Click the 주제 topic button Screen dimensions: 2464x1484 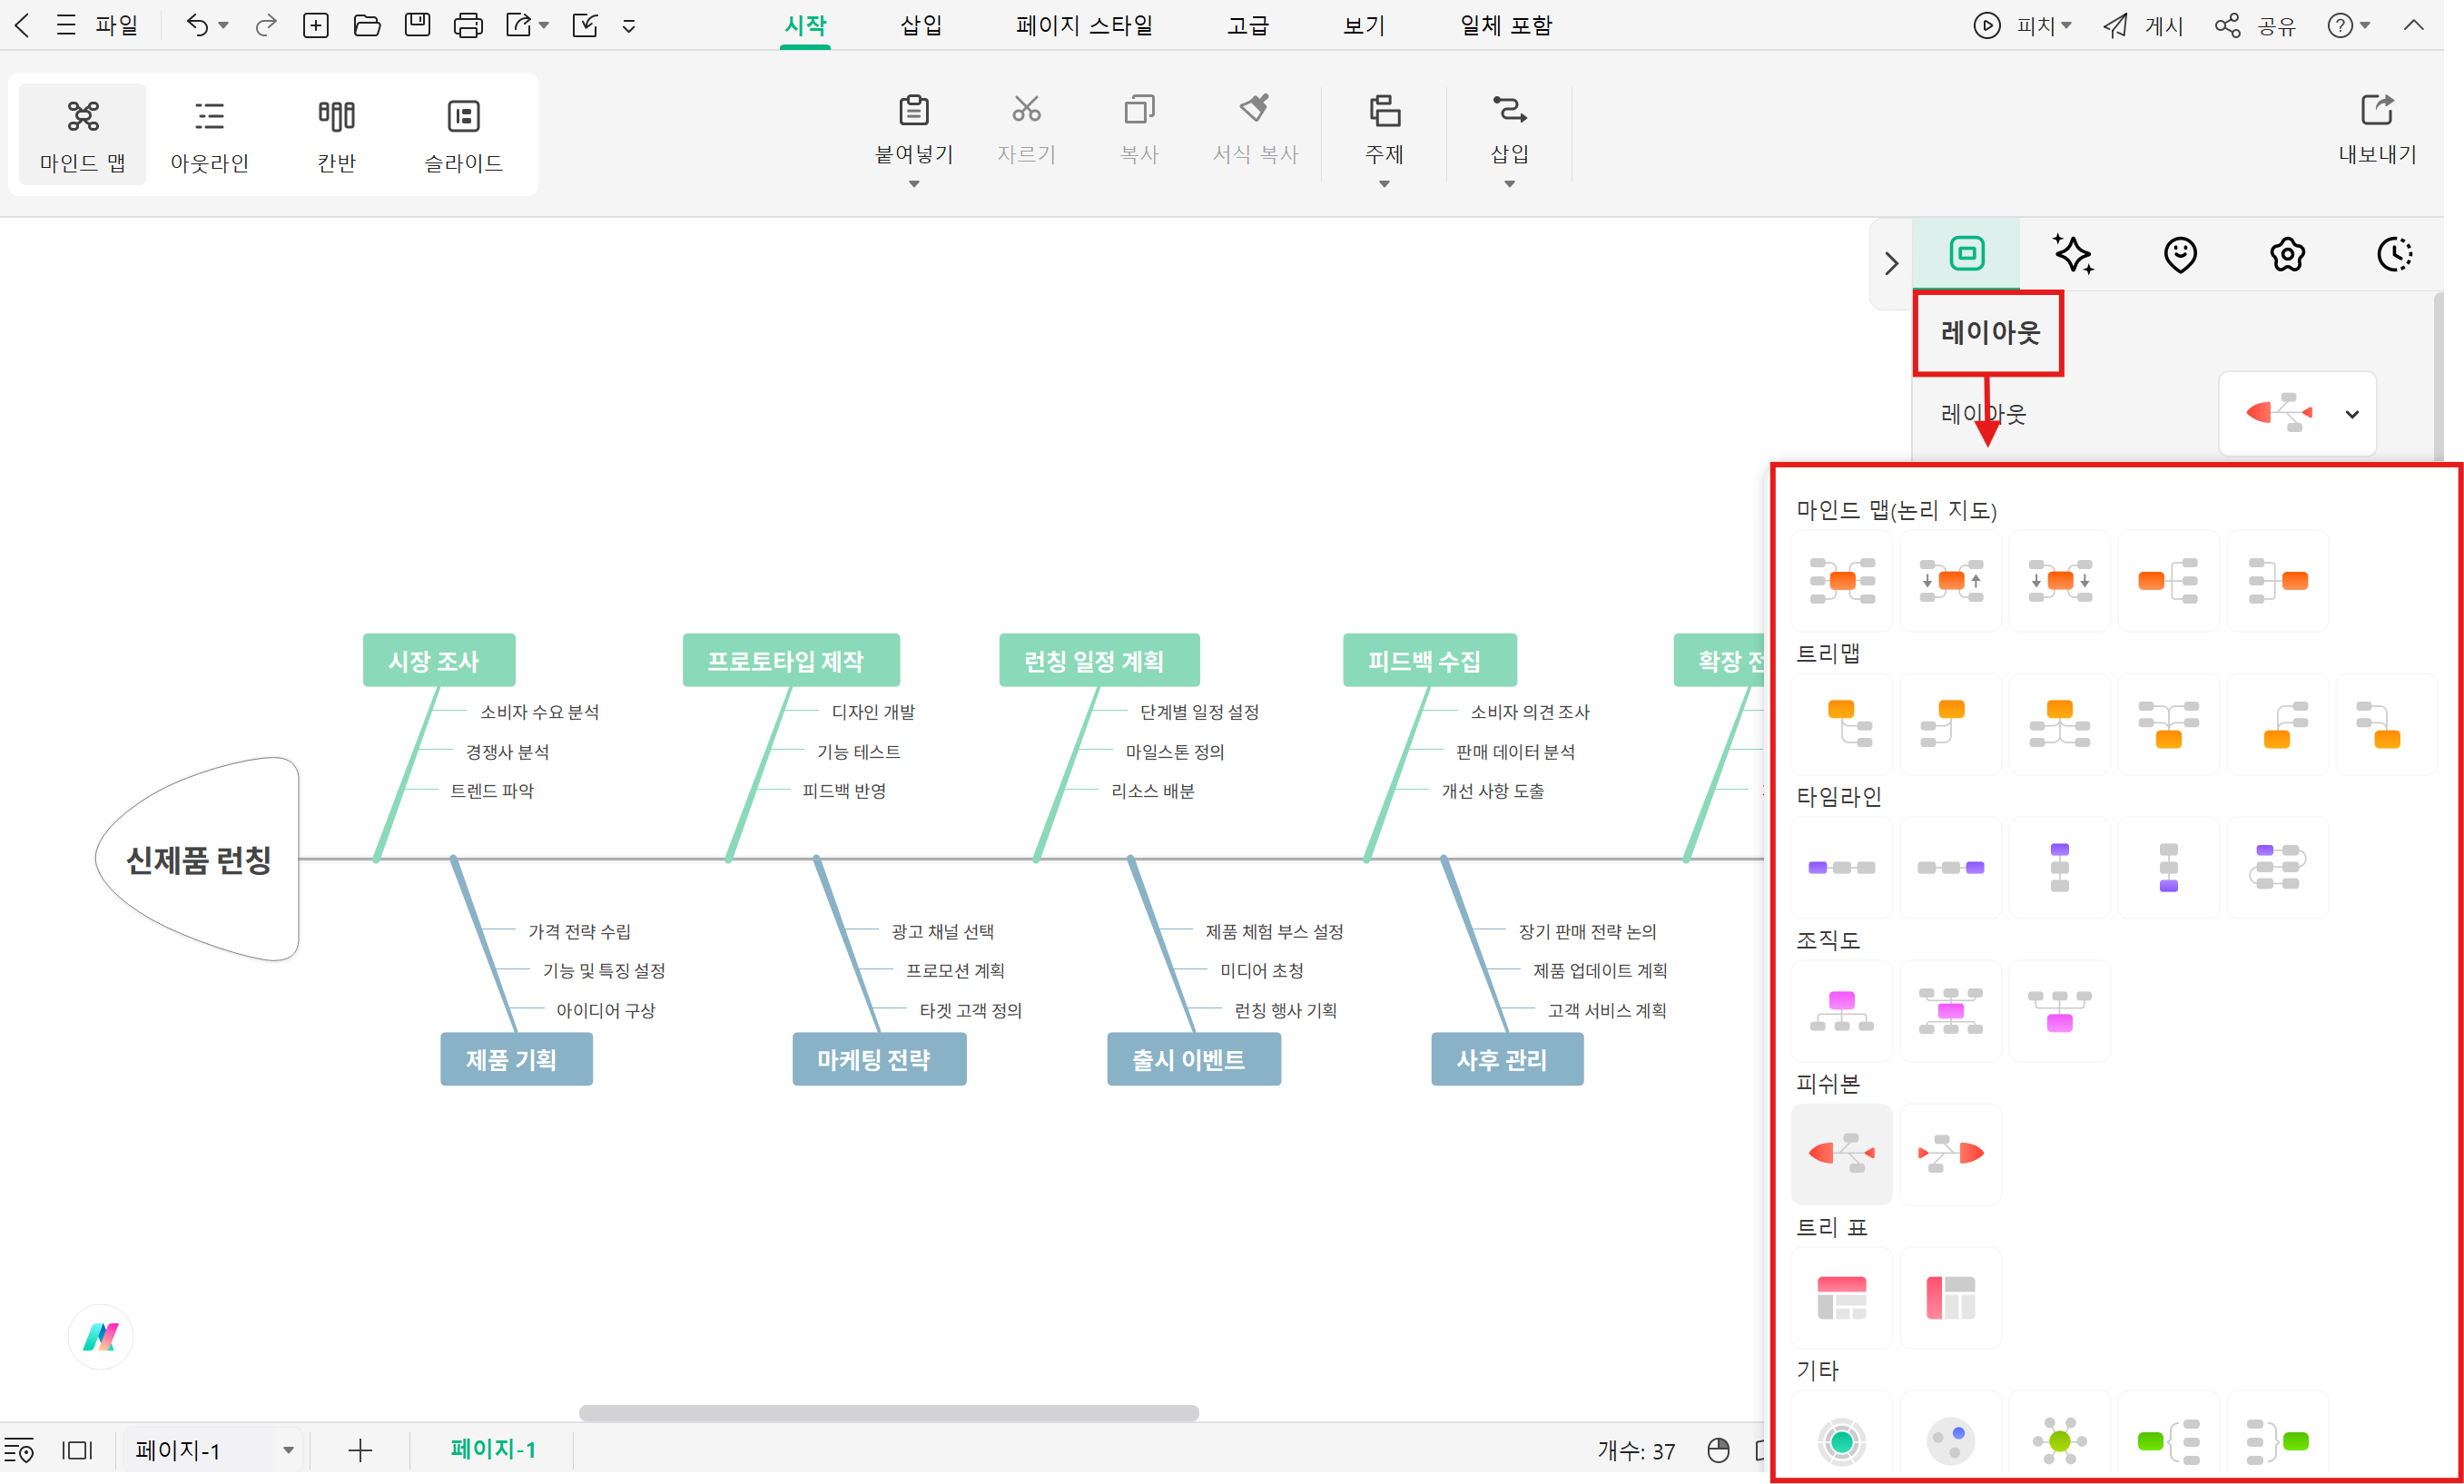1384,140
